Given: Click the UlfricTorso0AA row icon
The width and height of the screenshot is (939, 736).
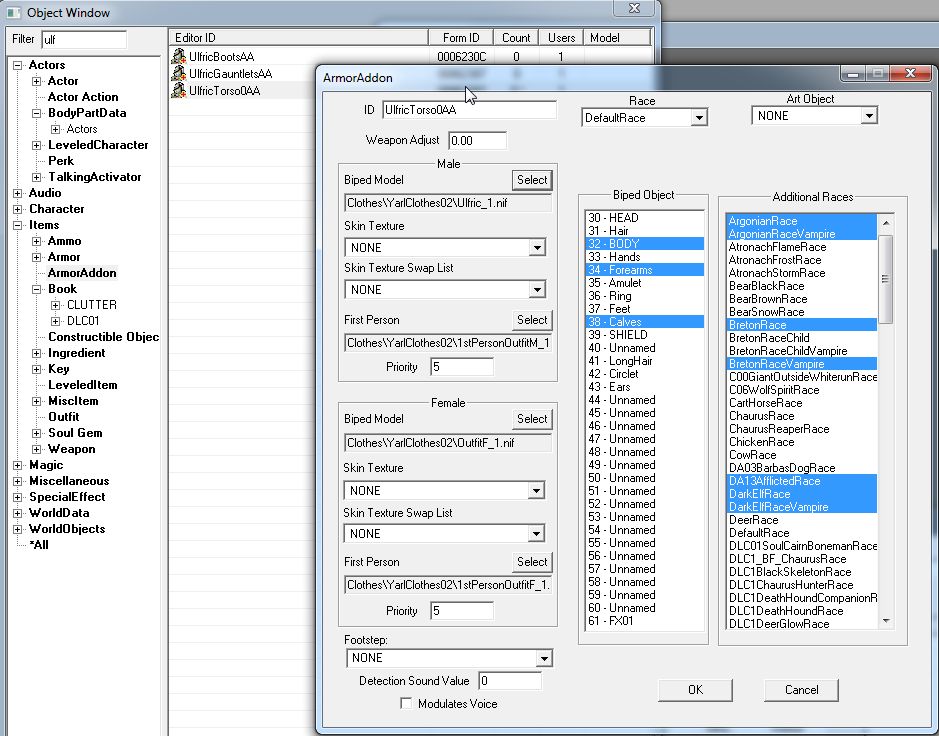Looking at the screenshot, I should (178, 90).
